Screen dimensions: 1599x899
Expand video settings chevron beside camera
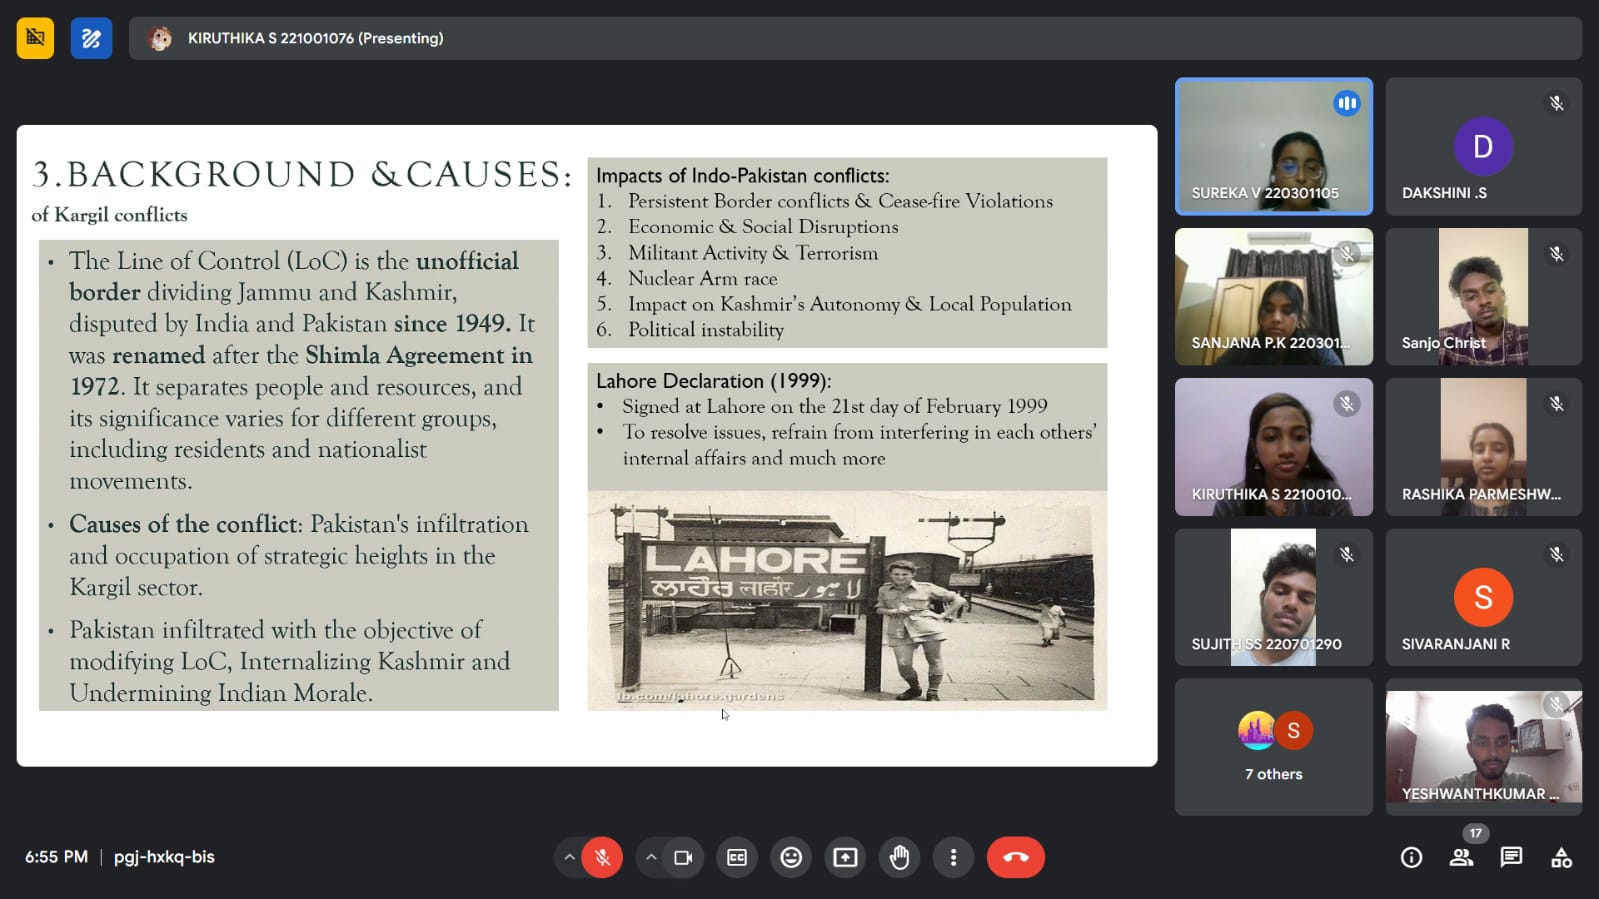pyautogui.click(x=651, y=857)
